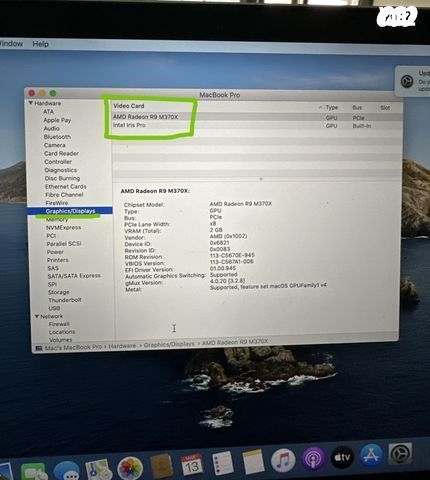Close the MacBook Pro window
This screenshot has height=480, width=430.
tap(32, 93)
